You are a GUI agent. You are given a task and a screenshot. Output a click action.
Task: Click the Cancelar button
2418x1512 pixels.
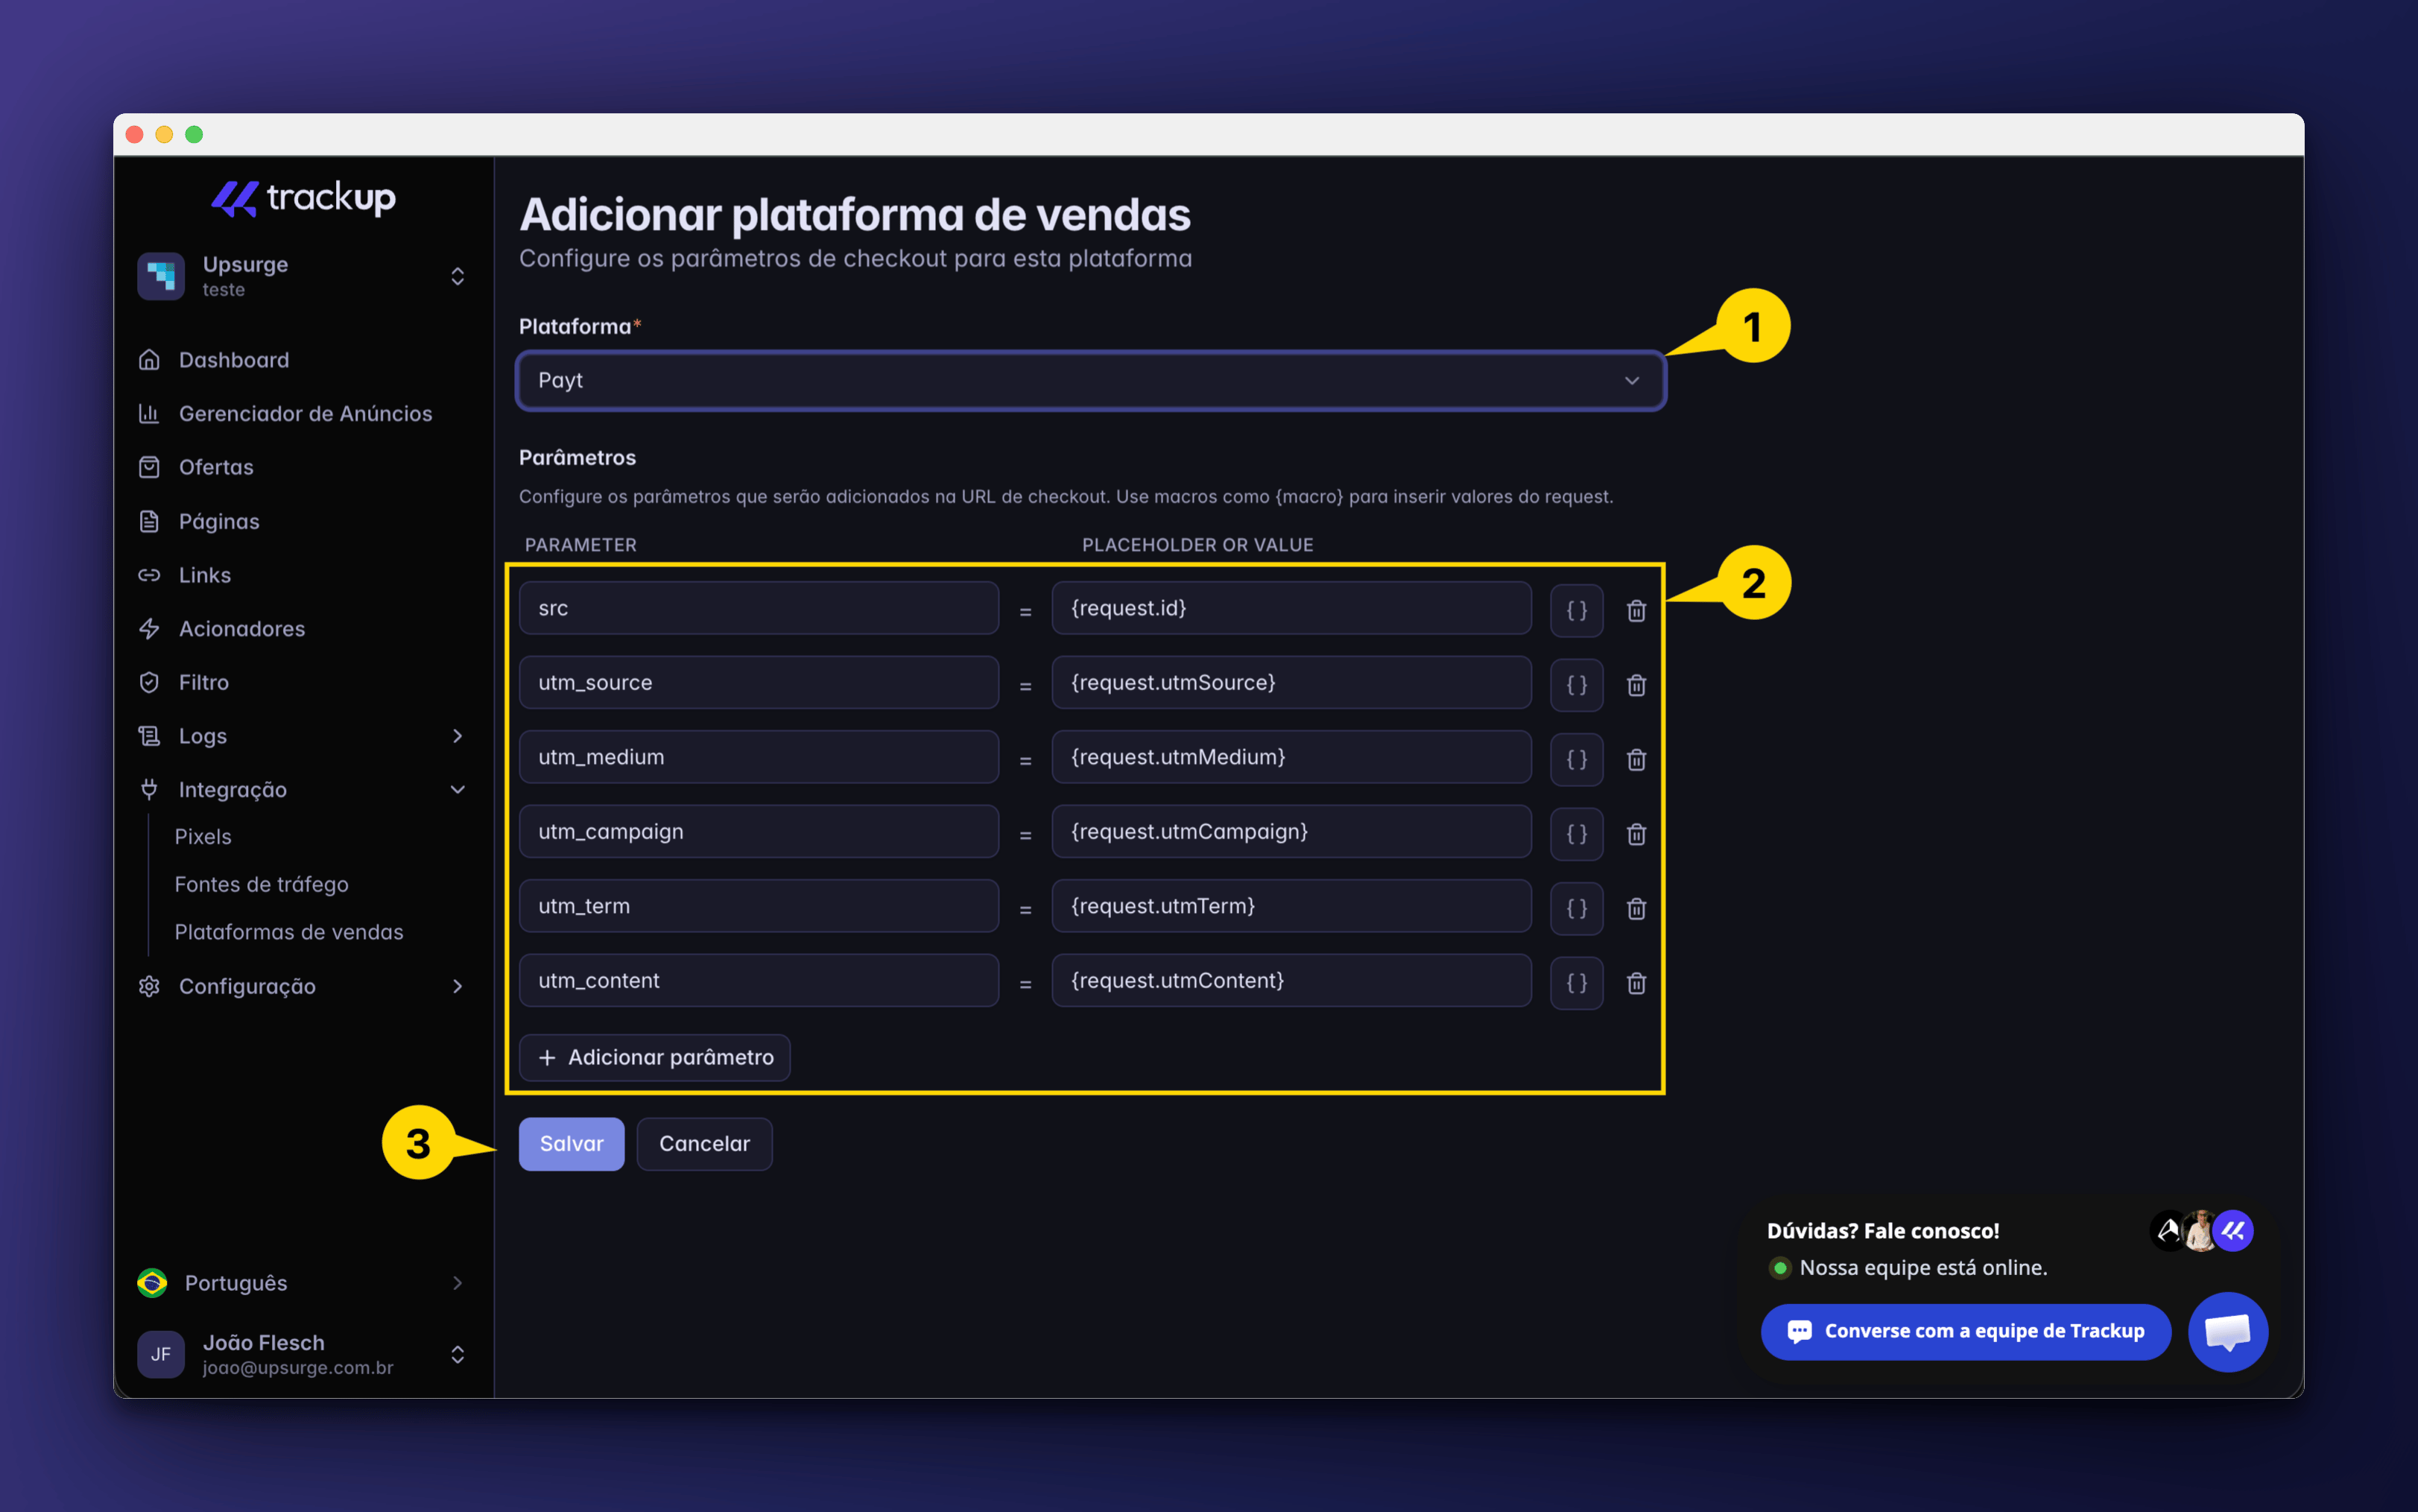tap(704, 1144)
